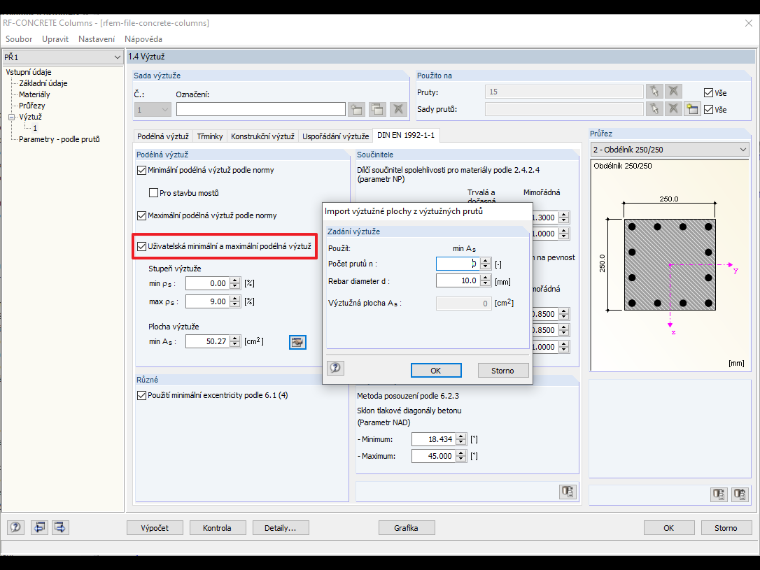Click the copy reinforcement set icon
The width and height of the screenshot is (760, 570).
point(377,109)
